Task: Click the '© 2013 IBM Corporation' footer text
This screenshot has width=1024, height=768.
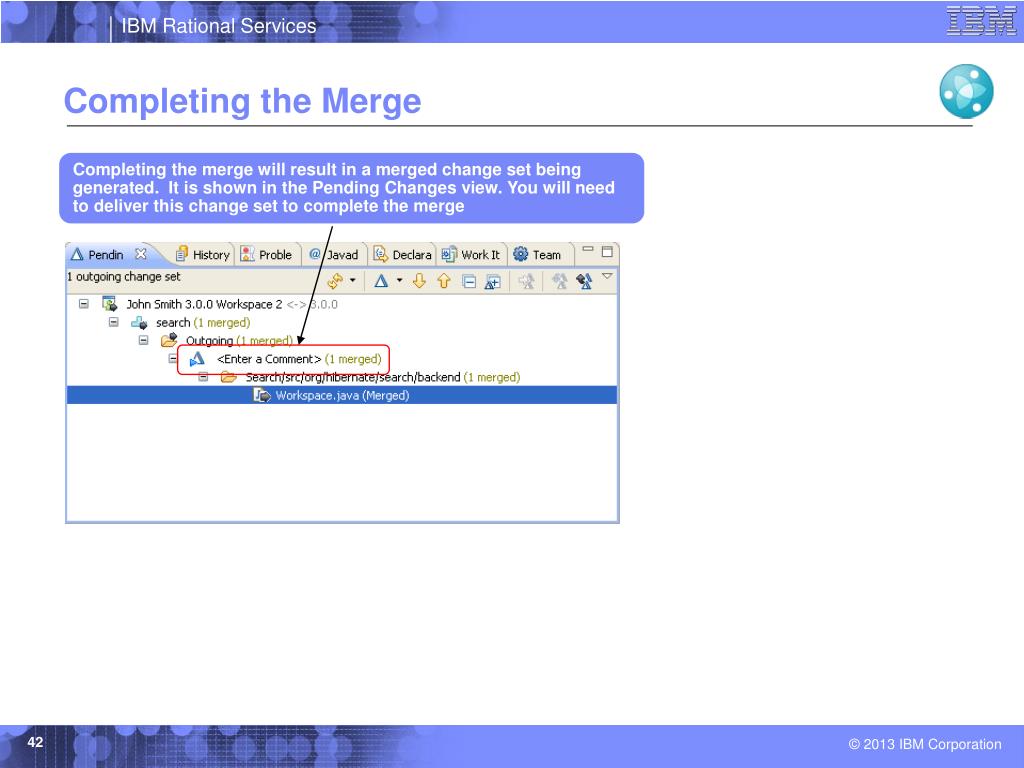Action: 925,744
